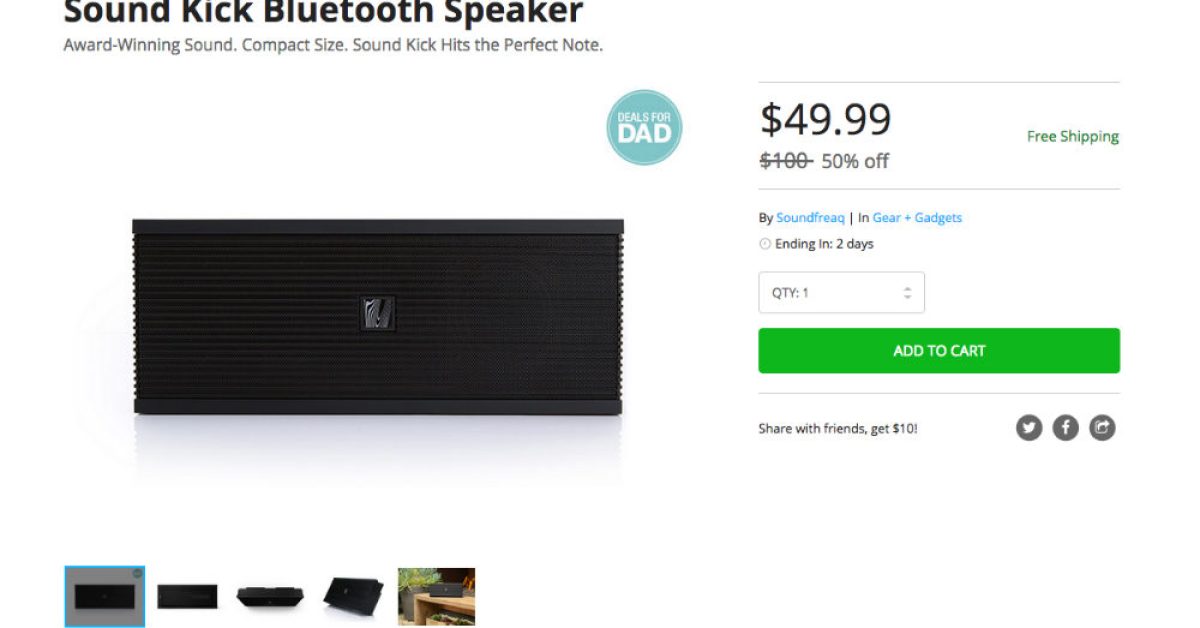The width and height of the screenshot is (1200, 628).
Task: Click the clock icon beside Ending In
Action: click(x=765, y=244)
